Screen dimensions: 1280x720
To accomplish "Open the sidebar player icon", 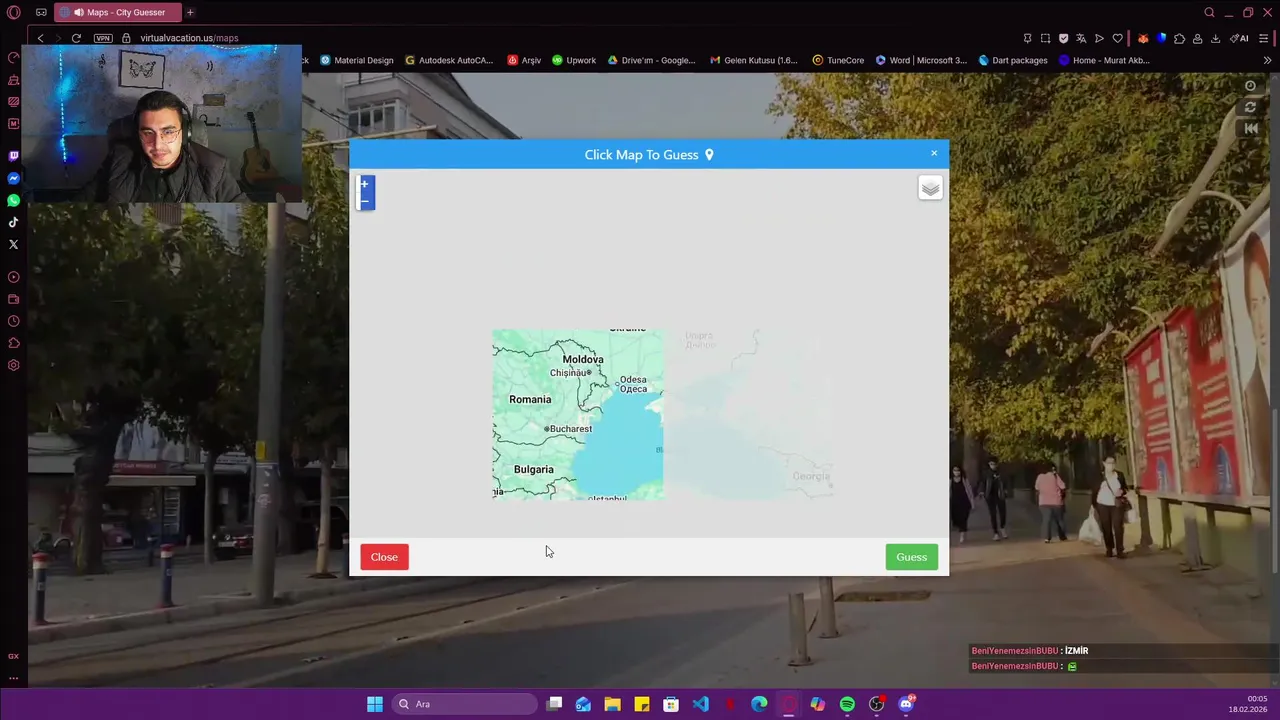I will click(x=13, y=277).
